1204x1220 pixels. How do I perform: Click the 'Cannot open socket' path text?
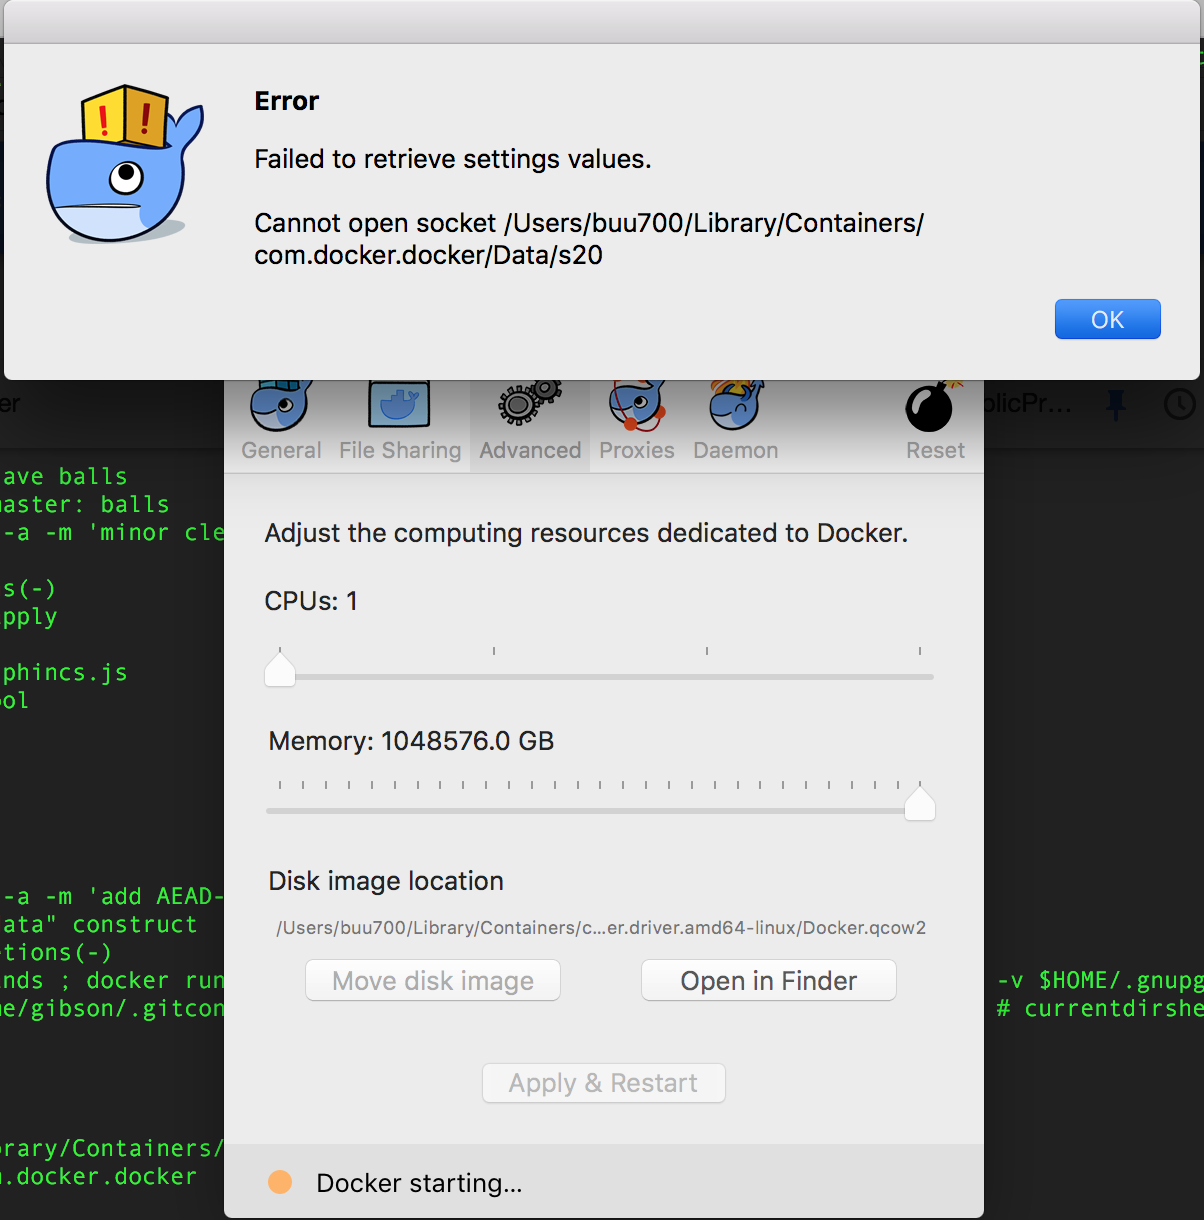pos(589,238)
